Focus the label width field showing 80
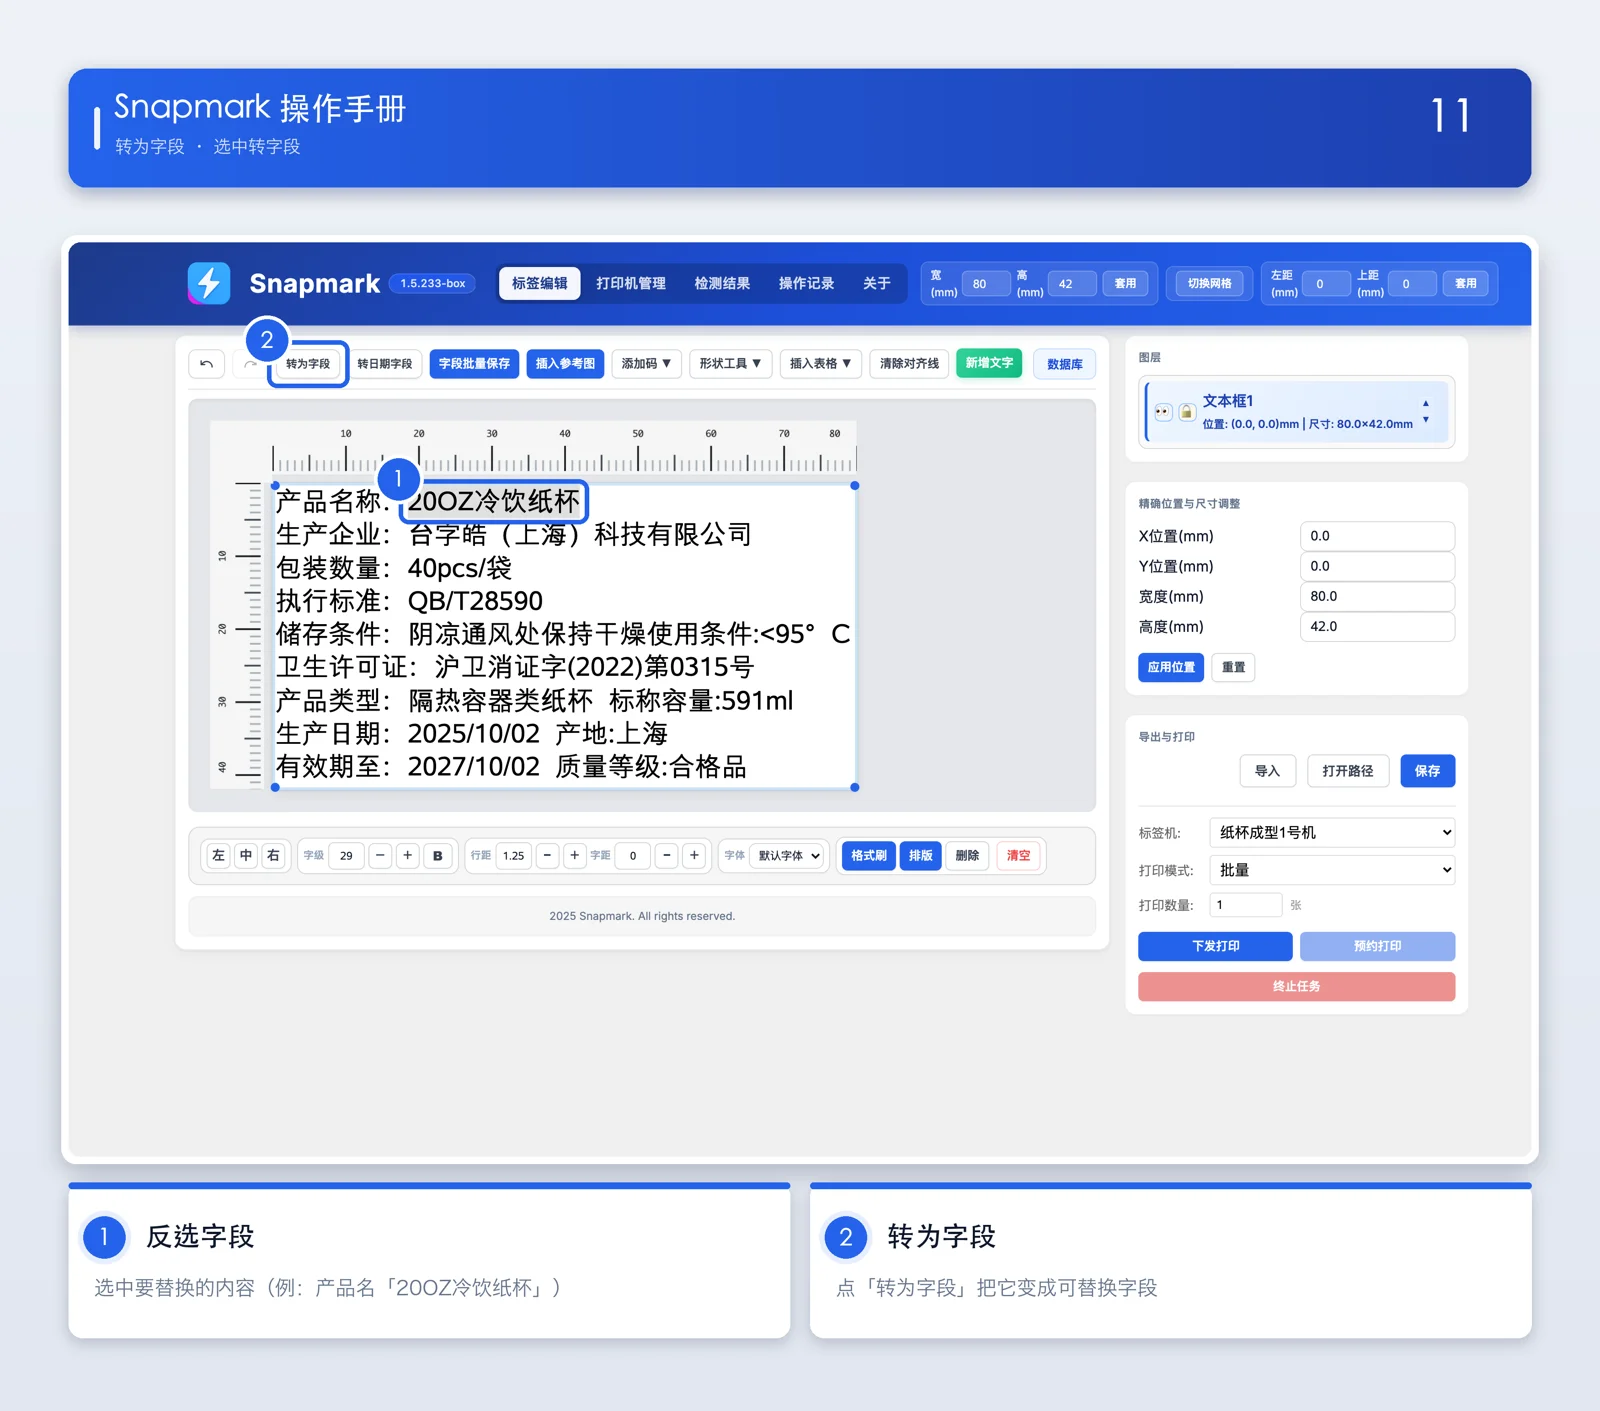Viewport: 1600px width, 1411px height. [985, 284]
